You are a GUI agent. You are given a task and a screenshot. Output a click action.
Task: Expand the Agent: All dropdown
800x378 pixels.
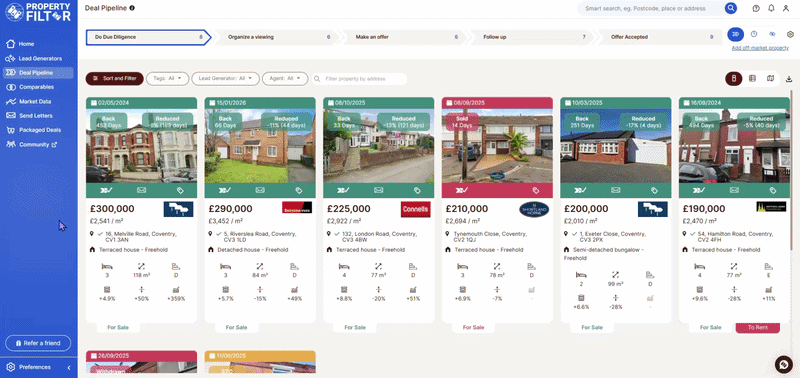285,79
